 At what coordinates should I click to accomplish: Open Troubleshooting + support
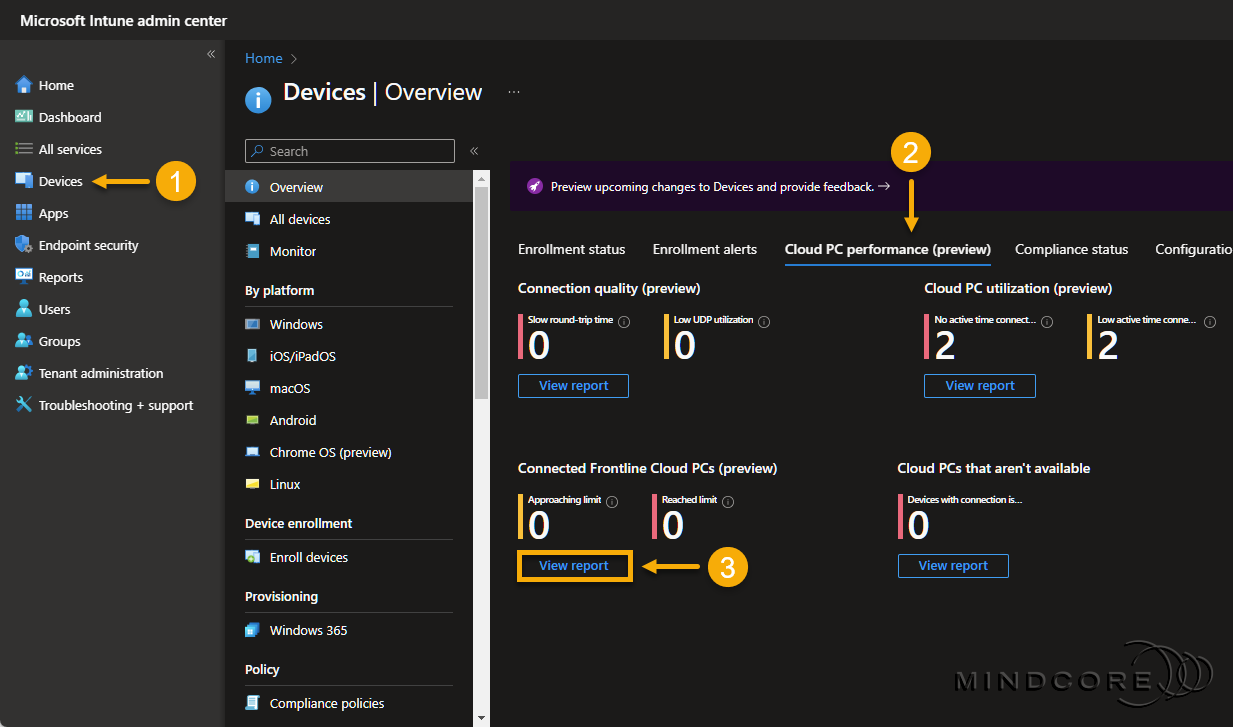click(x=107, y=405)
